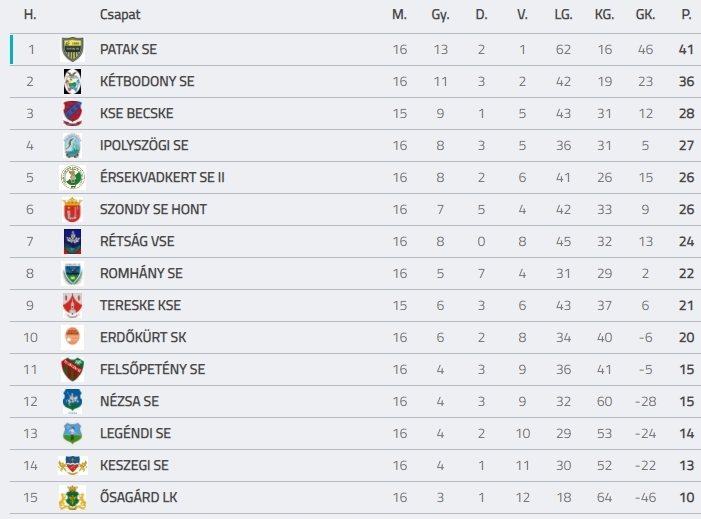Click the M. matches played header
The image size is (701, 519).
[399, 15]
